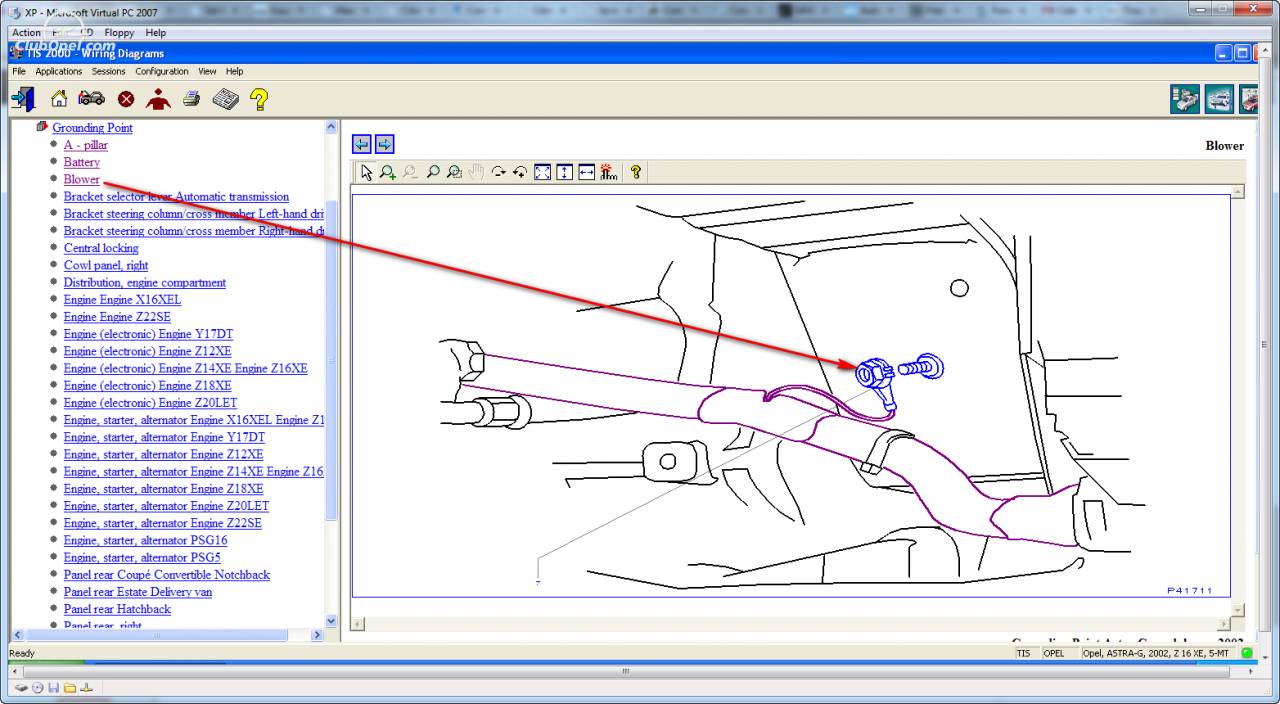
Task: Open help with the yellow question mark
Action: (258, 99)
